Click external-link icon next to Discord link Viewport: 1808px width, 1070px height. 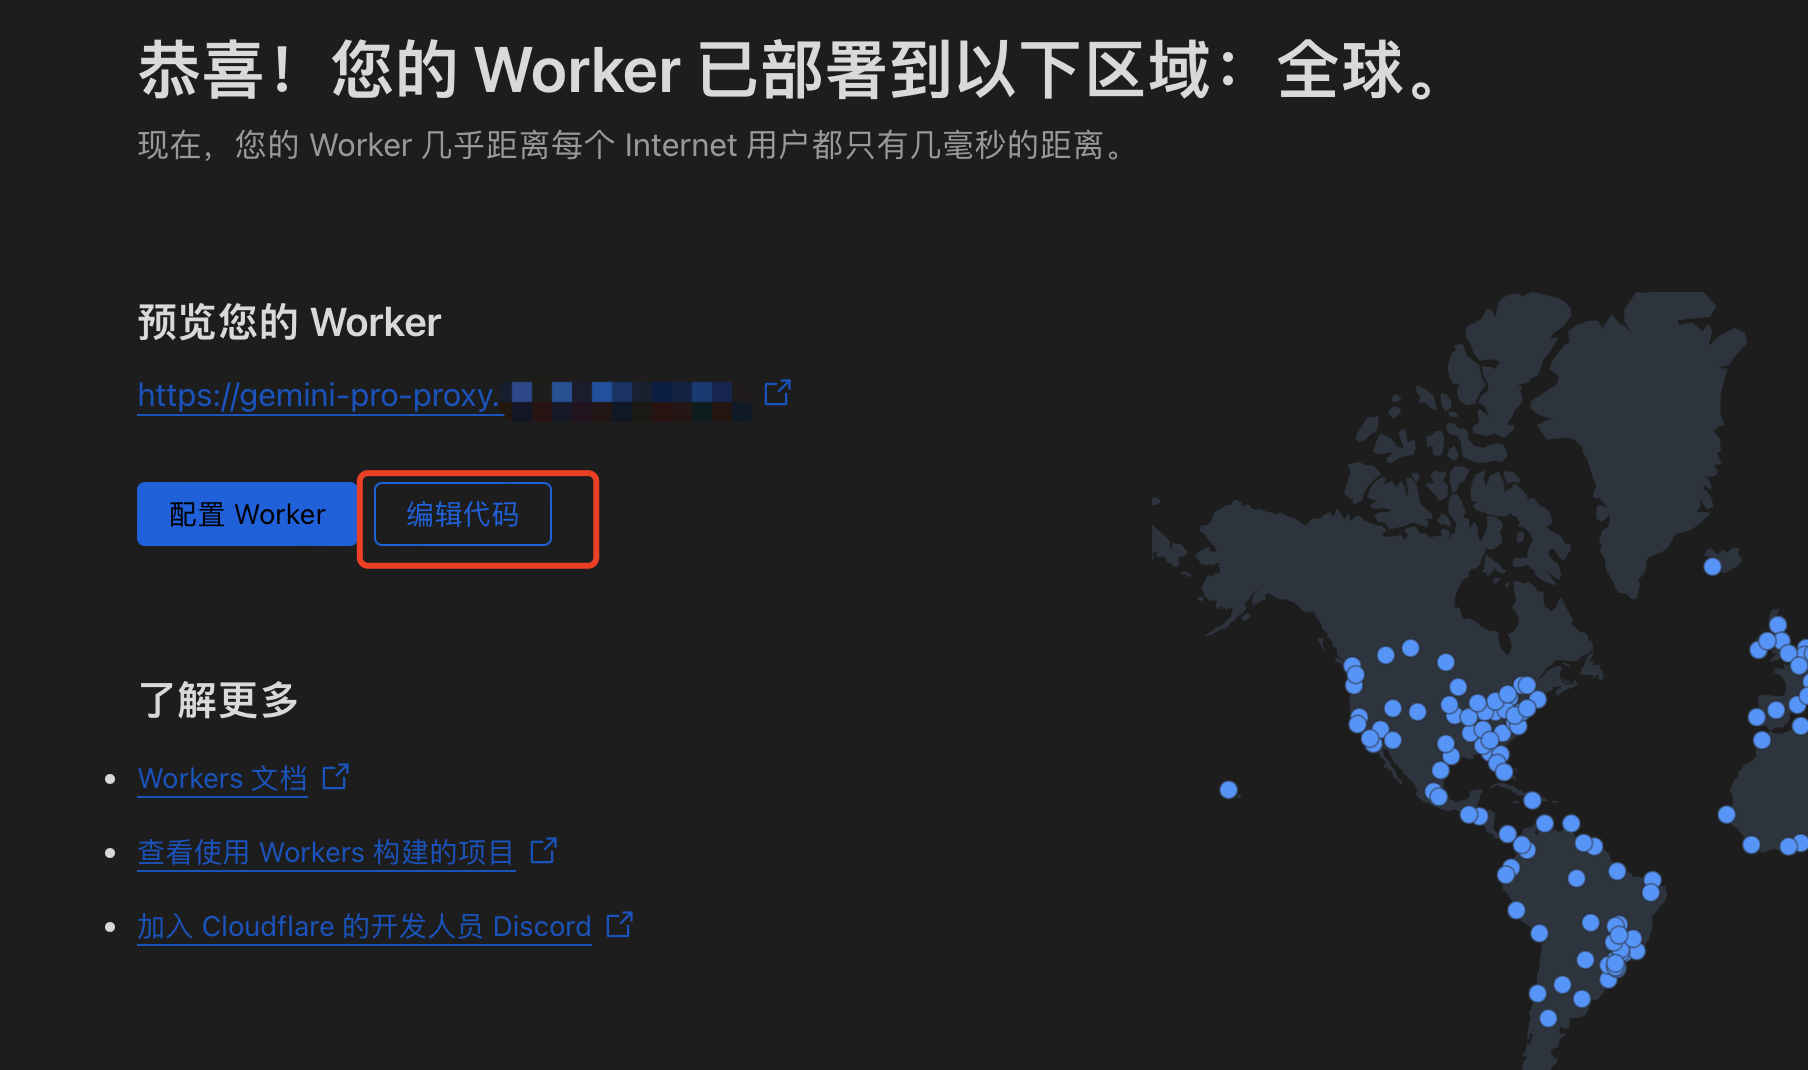point(620,925)
